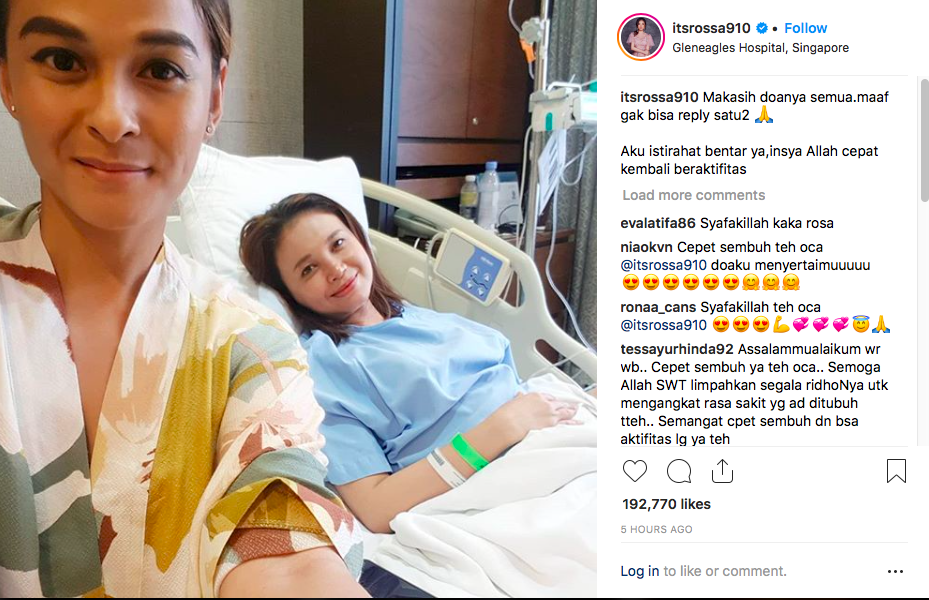The image size is (929, 600).
Task: Click the Log in link
Action: click(639, 571)
